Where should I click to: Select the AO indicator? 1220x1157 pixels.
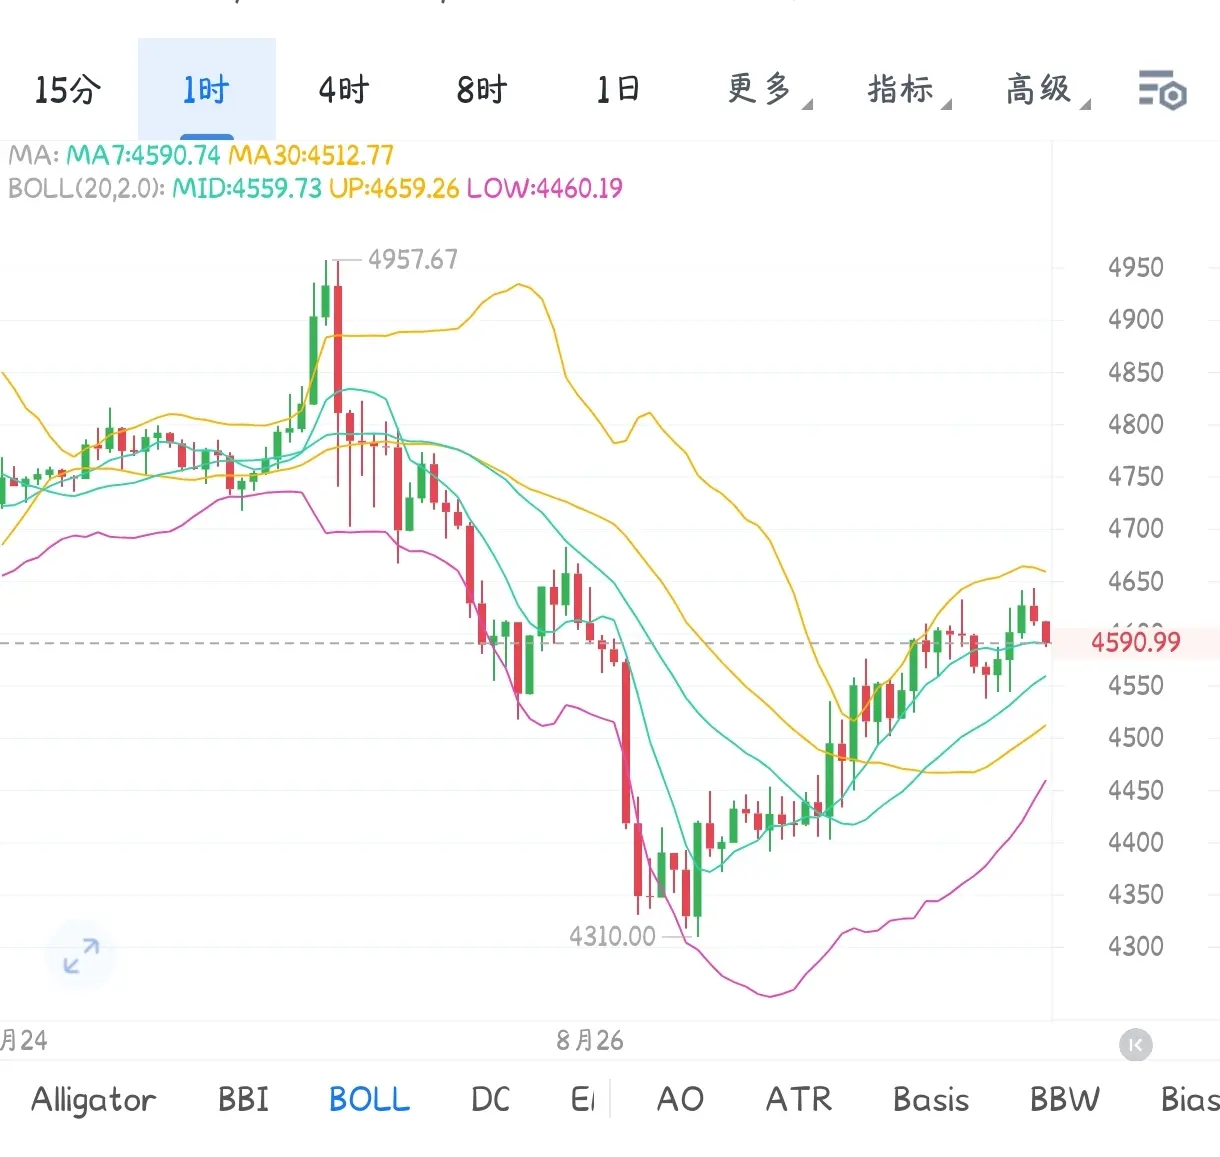(x=680, y=1100)
